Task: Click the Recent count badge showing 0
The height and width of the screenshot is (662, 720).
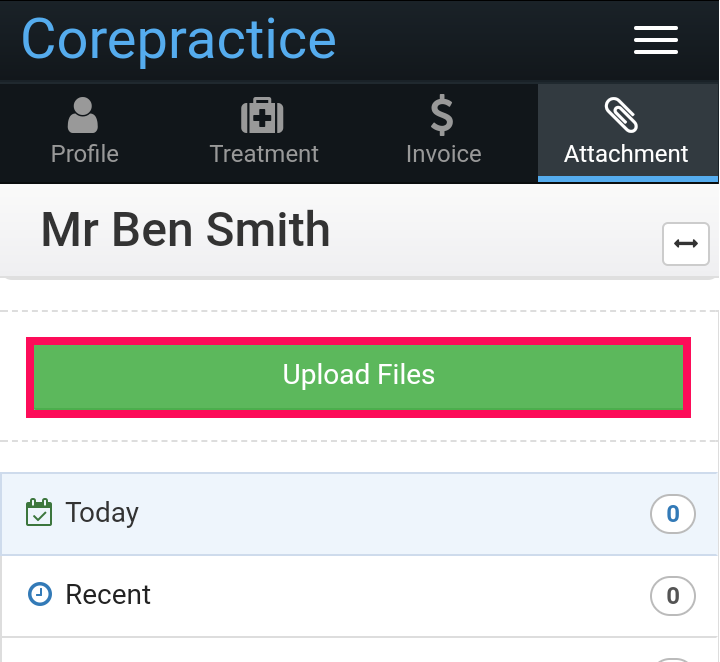Action: pos(673,595)
